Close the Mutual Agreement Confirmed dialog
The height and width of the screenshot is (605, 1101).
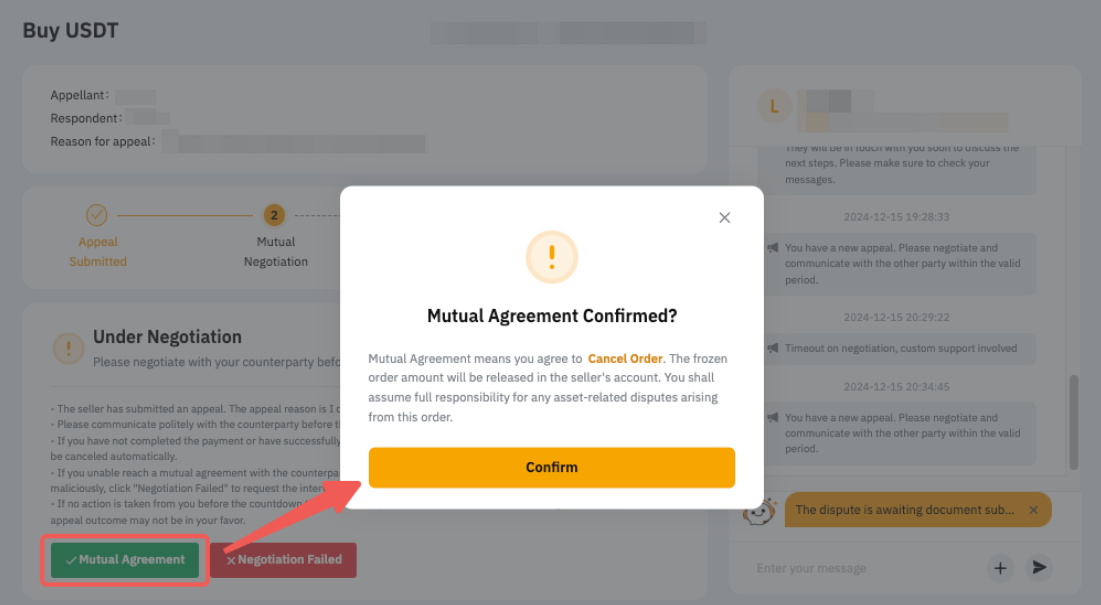coord(725,218)
